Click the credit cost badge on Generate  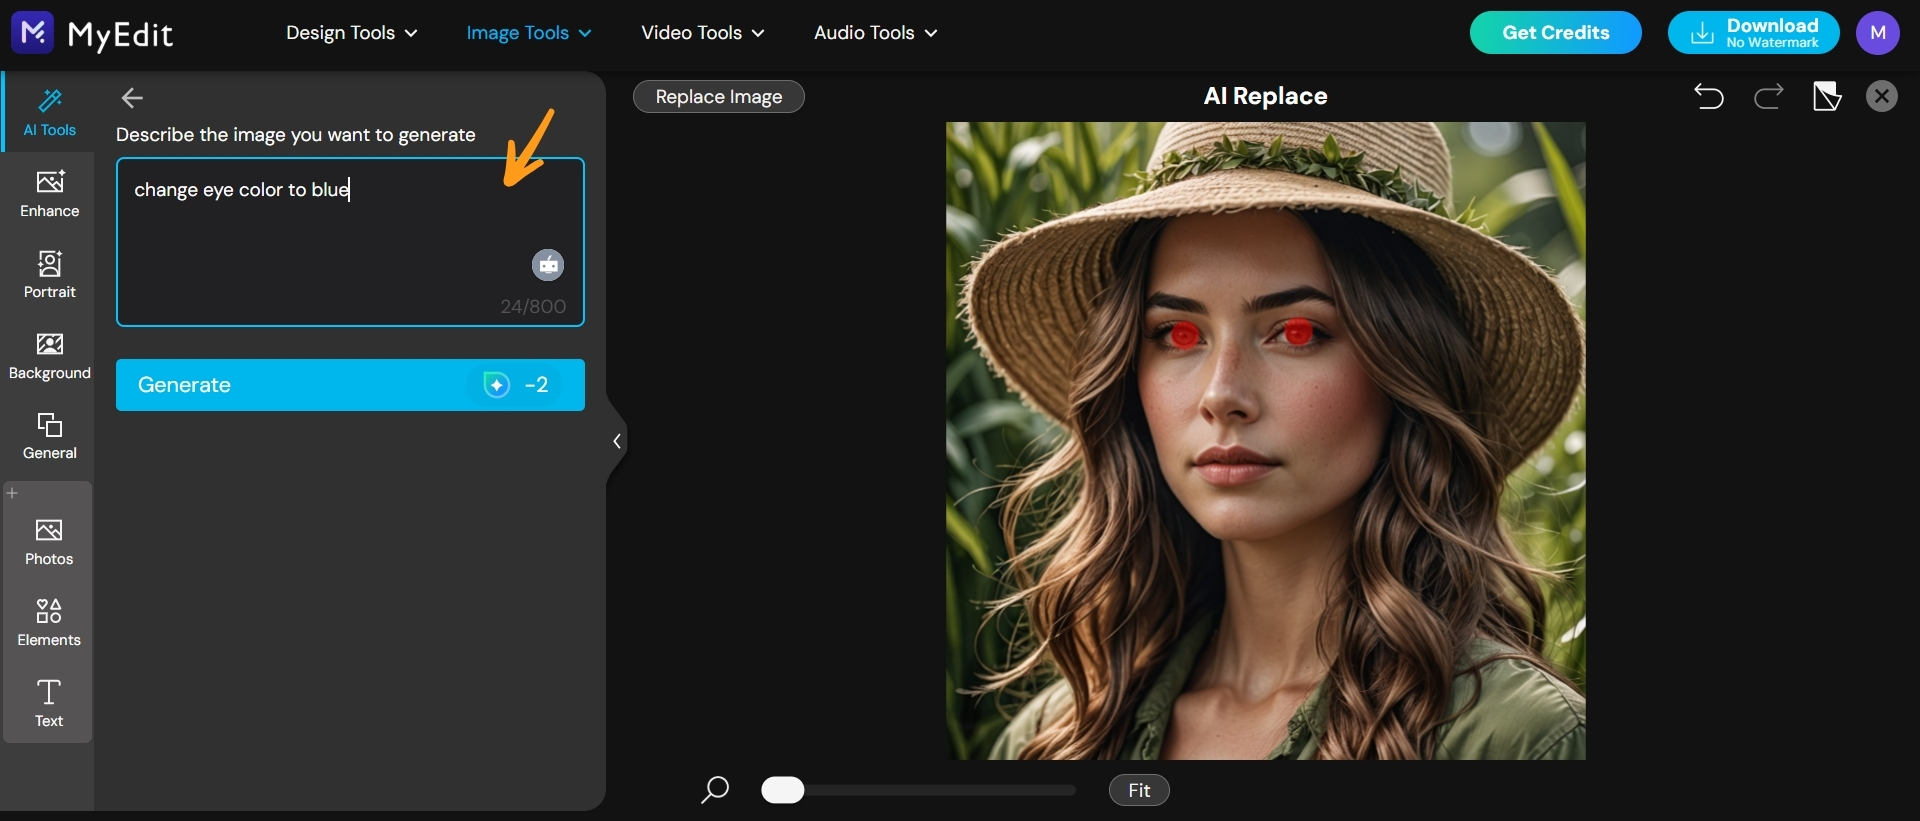[x=516, y=385]
